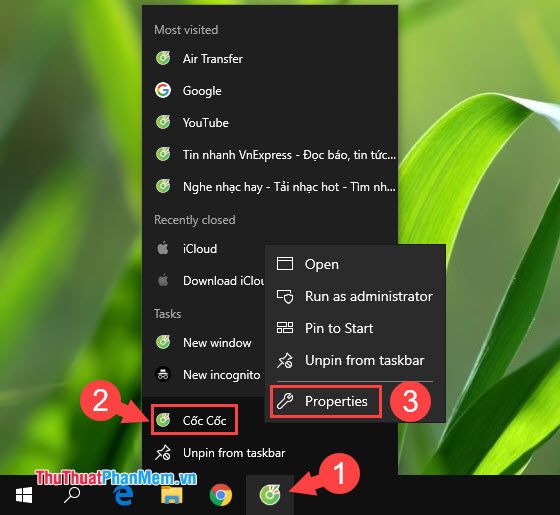This screenshot has width=560, height=515.
Task: Click the Windows Start button
Action: [24, 495]
